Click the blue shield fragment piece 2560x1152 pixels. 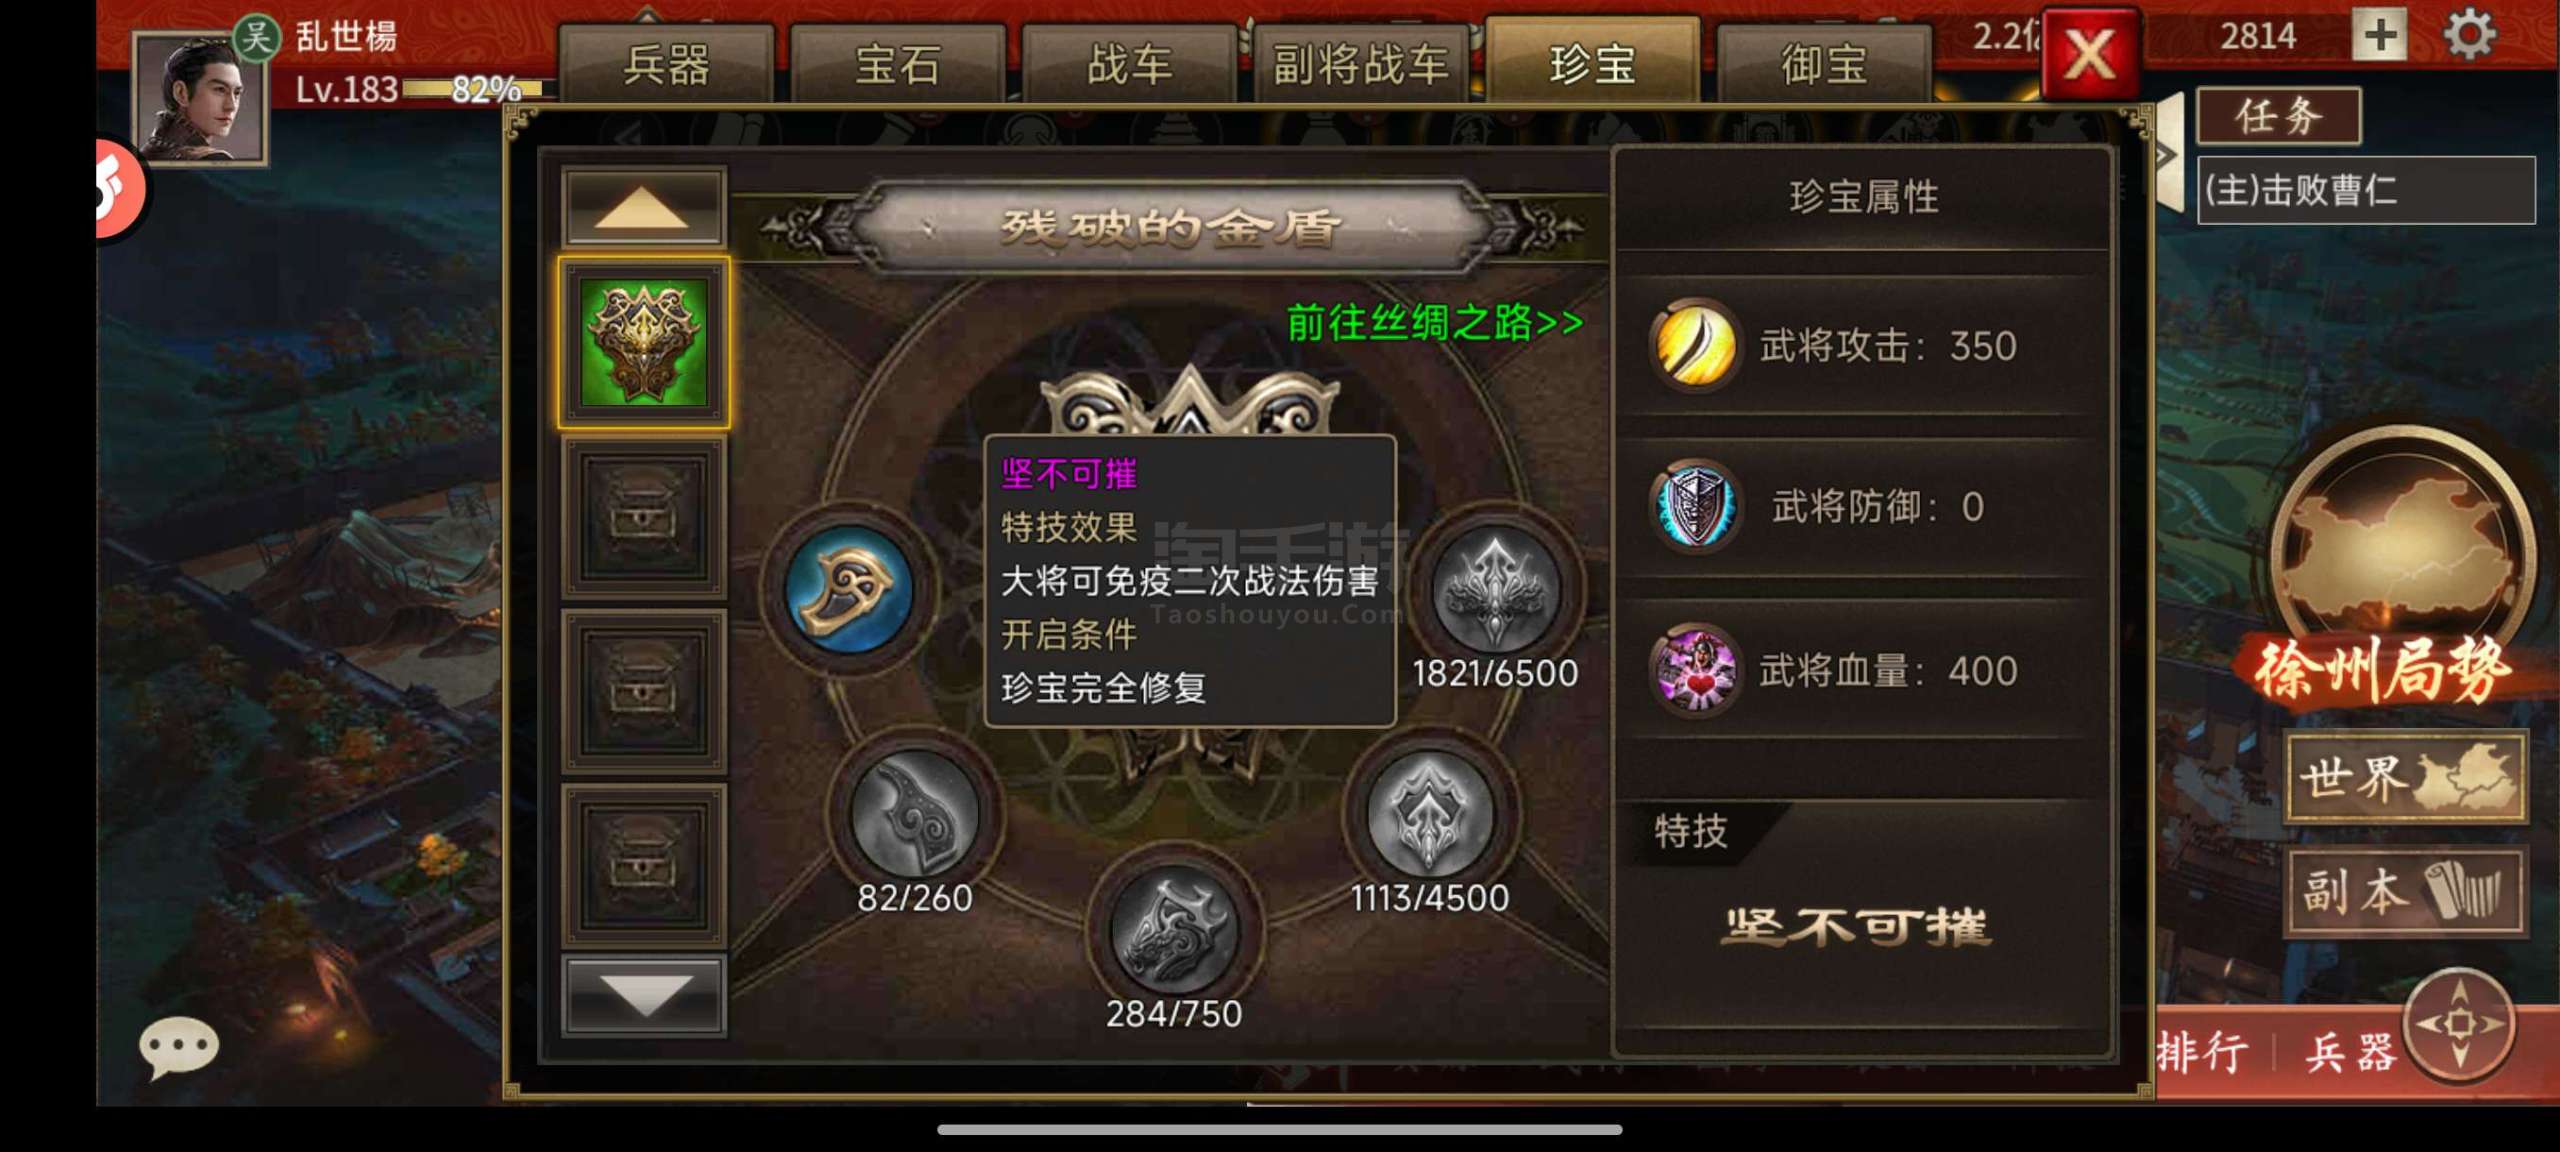849,589
